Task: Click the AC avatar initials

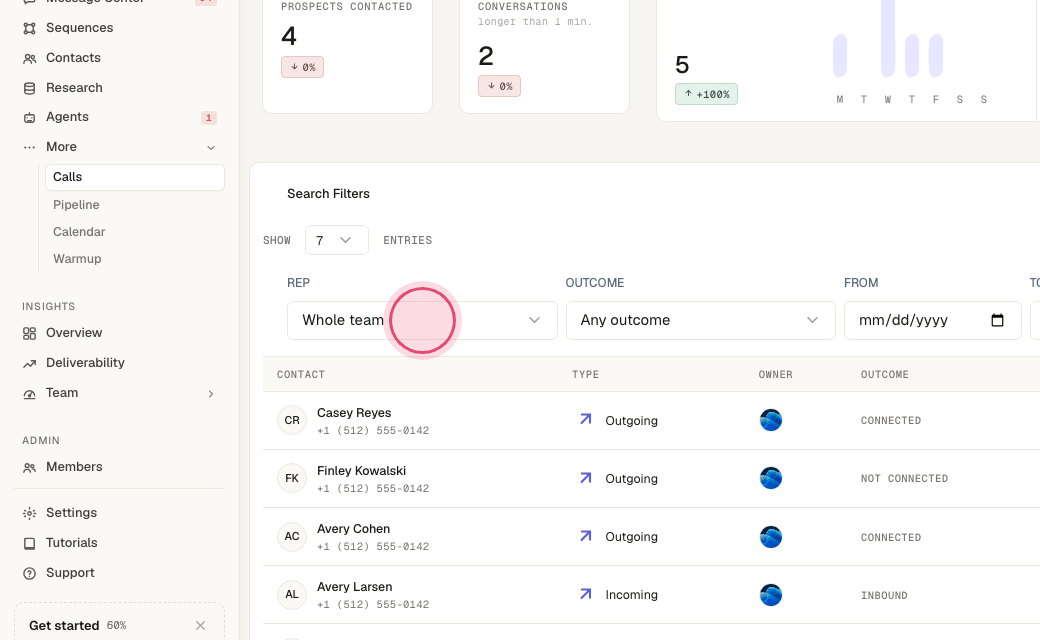Action: [292, 537]
